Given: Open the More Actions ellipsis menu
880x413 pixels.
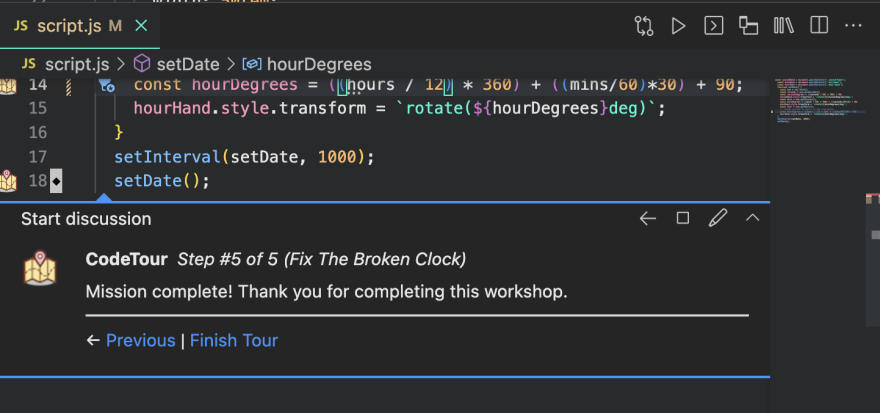Looking at the screenshot, I should [x=852, y=26].
